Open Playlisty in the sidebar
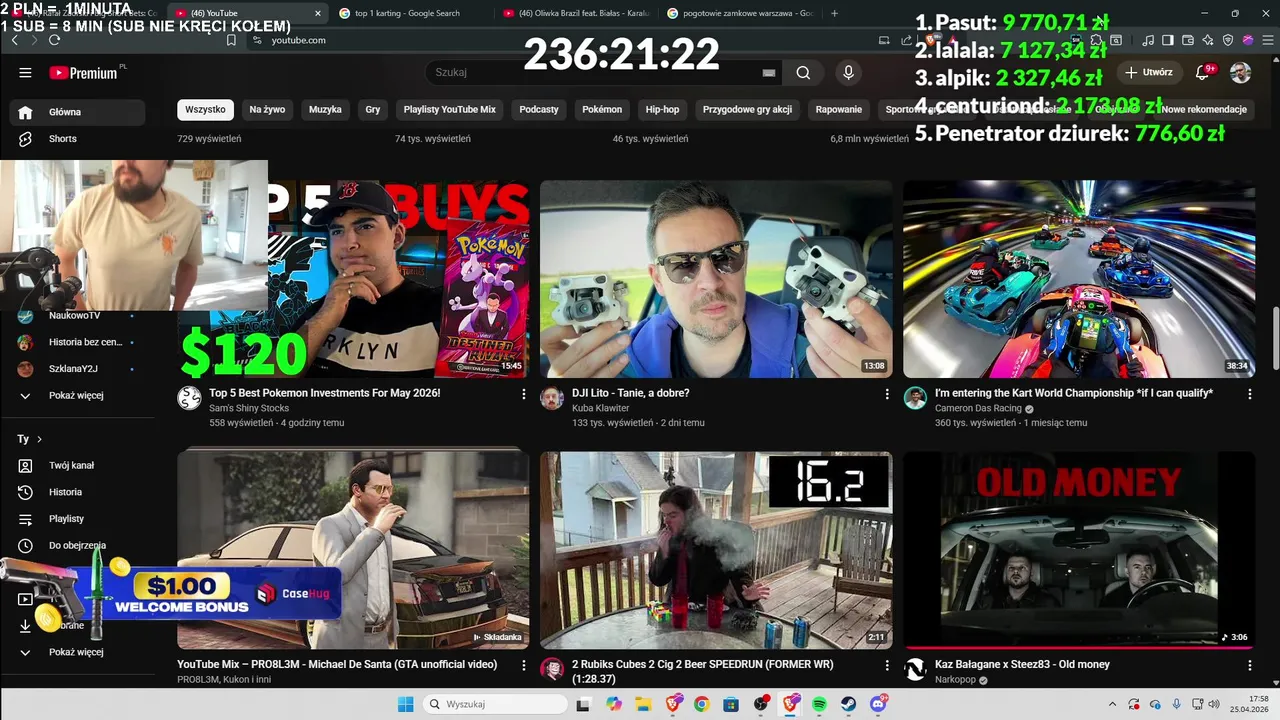This screenshot has width=1280, height=720. tap(76, 519)
